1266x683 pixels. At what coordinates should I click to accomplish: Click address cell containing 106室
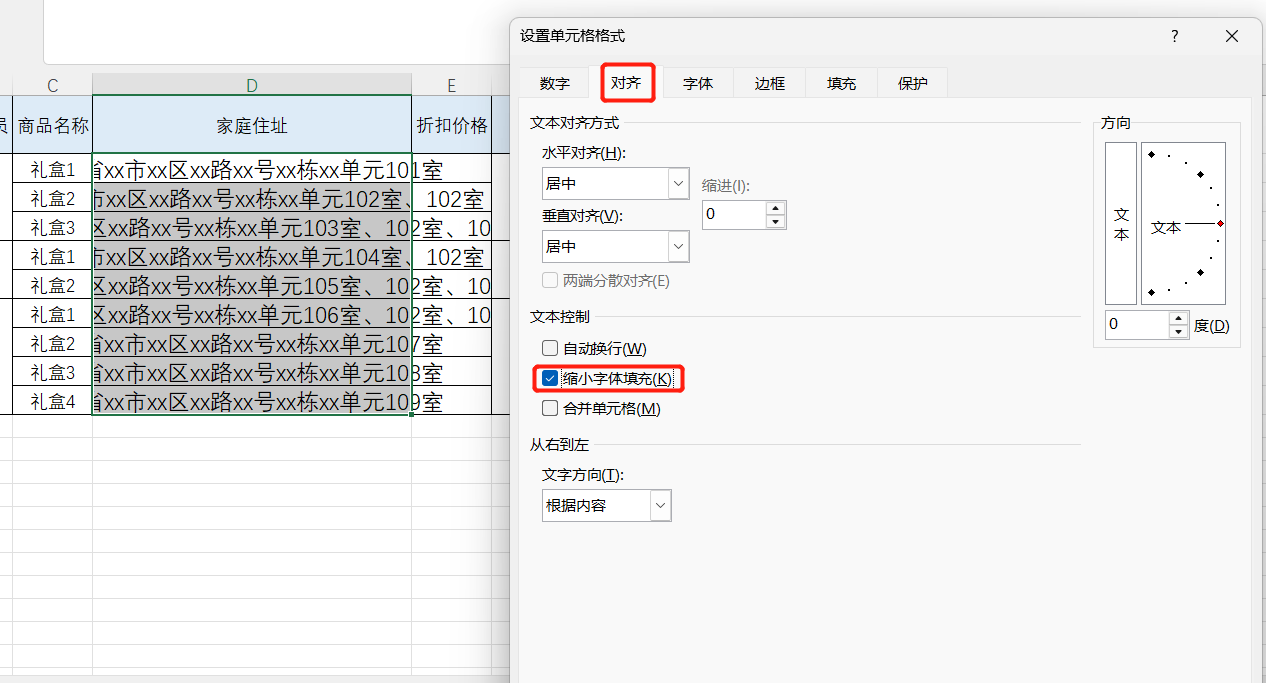click(x=252, y=315)
